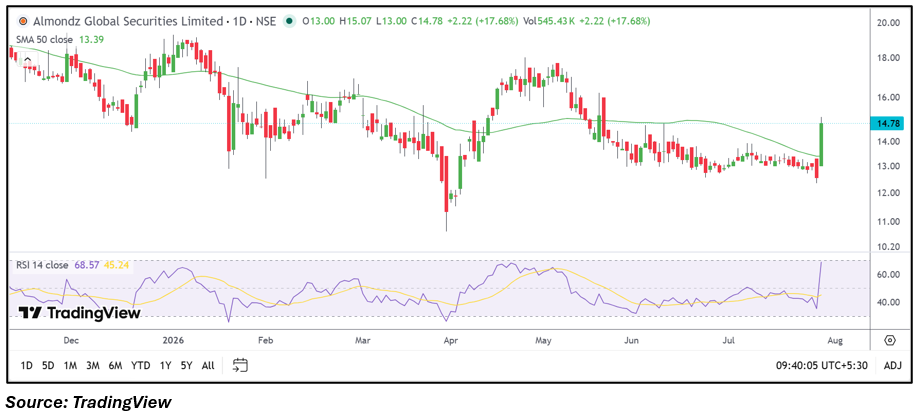Click the Almondz symbol logo icon
Image resolution: width=919 pixels, height=417 pixels.
coord(23,21)
